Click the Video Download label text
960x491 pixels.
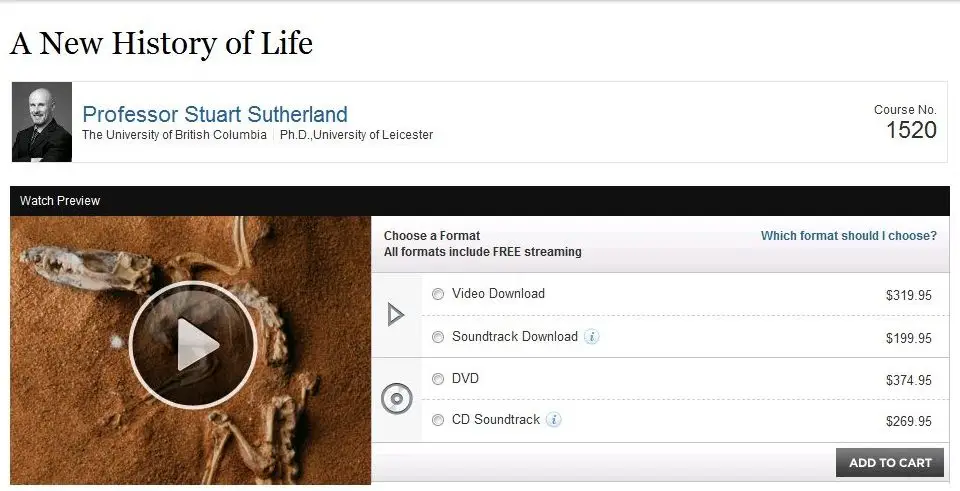pos(498,294)
